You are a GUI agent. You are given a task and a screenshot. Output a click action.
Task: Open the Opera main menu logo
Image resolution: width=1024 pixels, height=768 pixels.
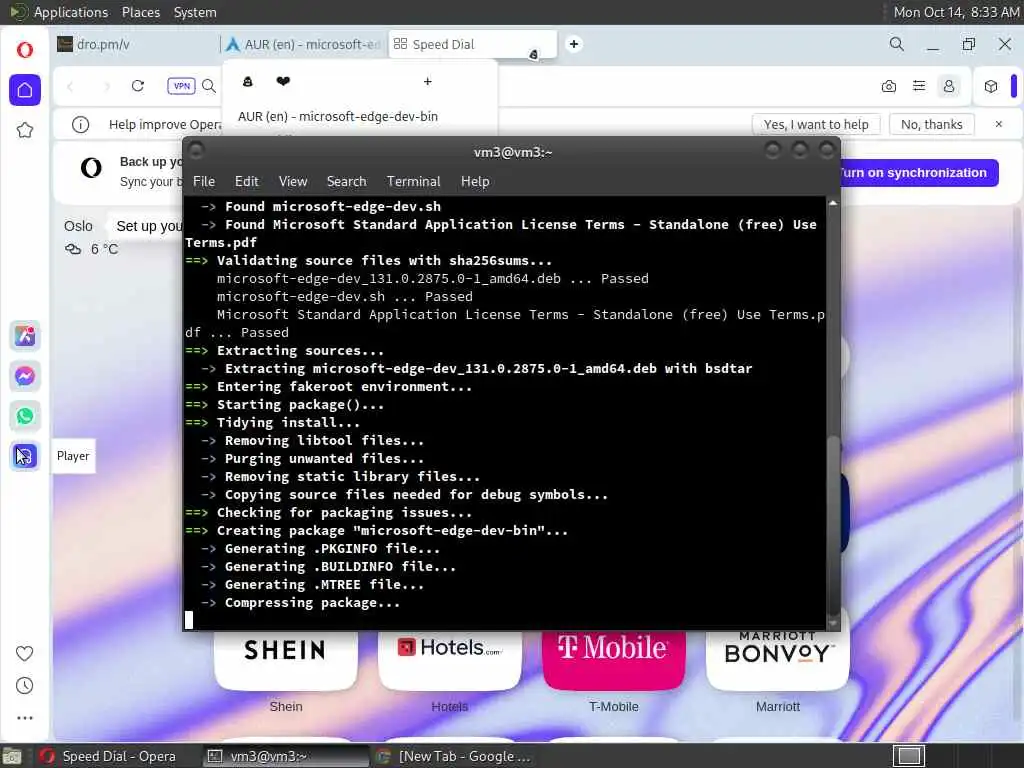click(25, 50)
